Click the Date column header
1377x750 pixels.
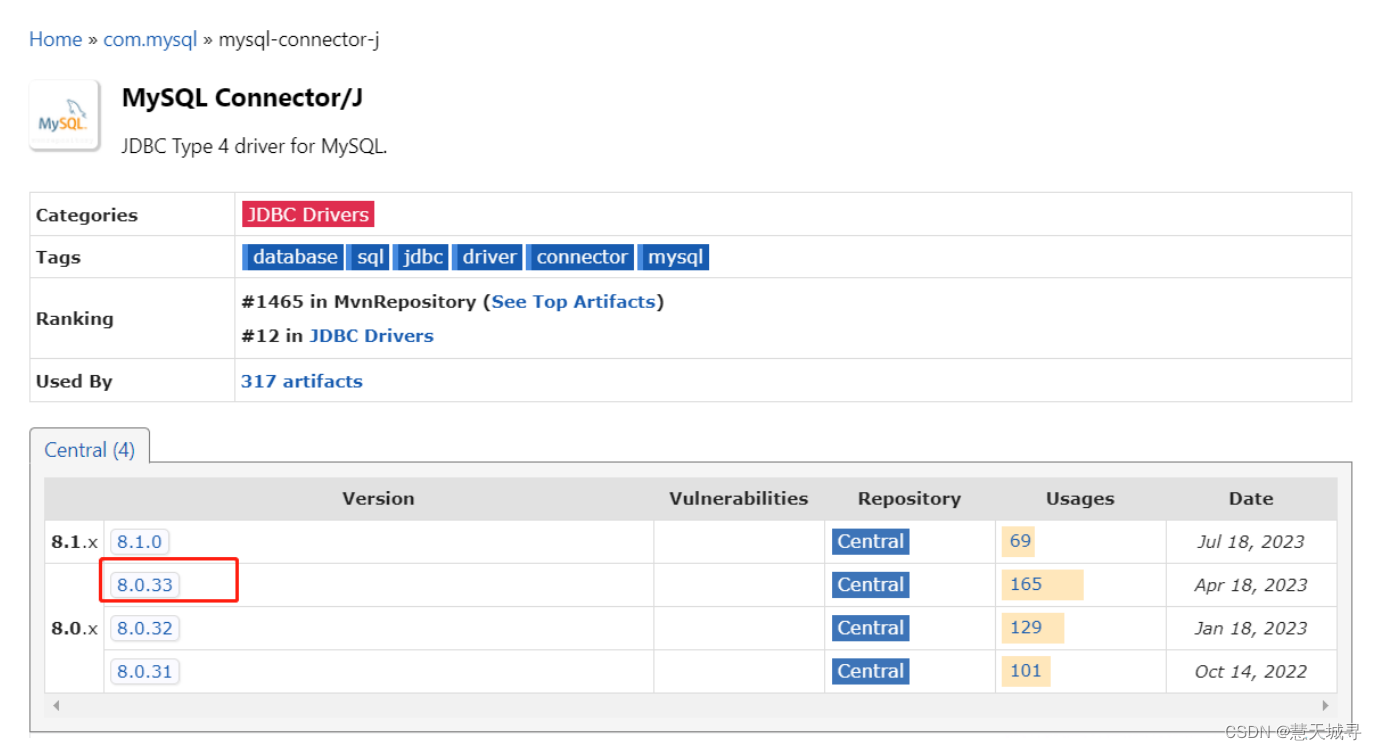(x=1251, y=498)
